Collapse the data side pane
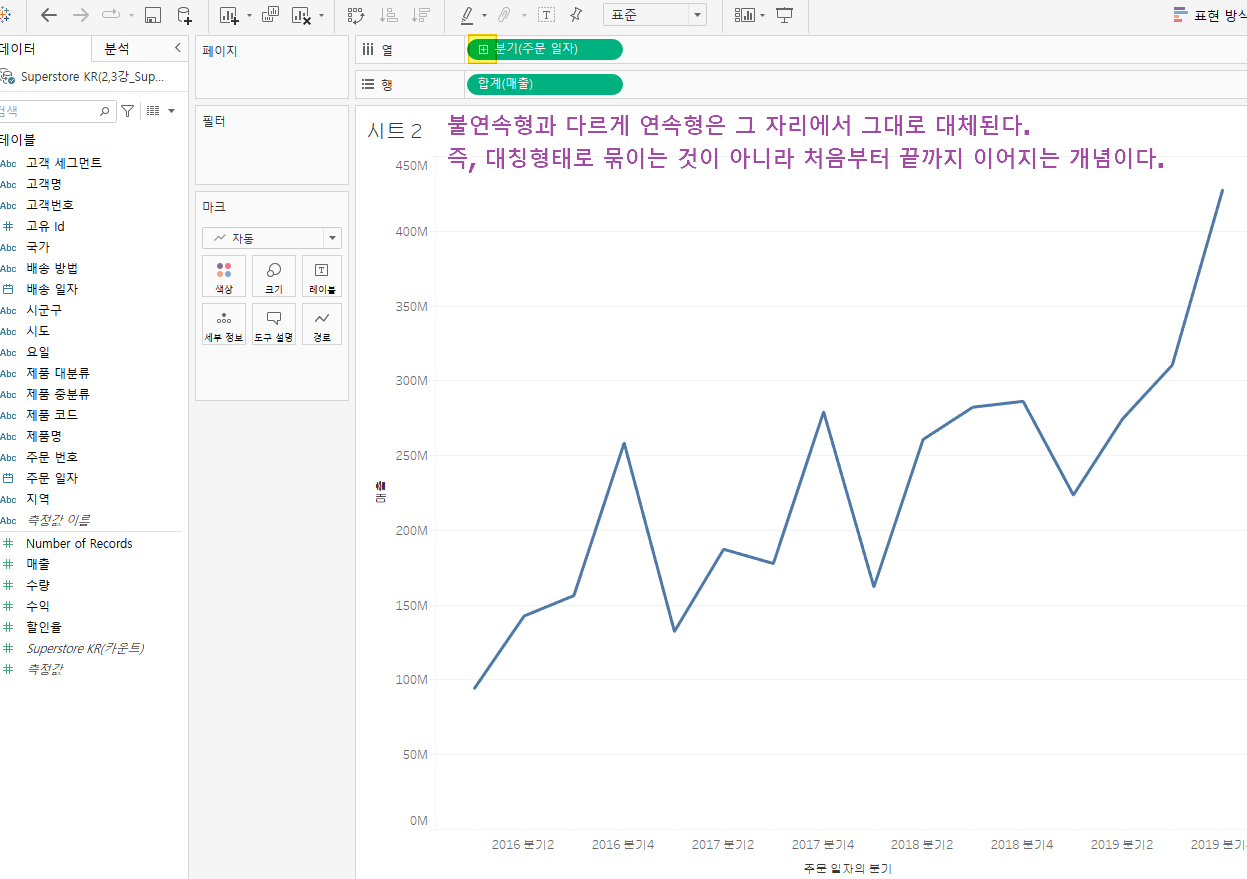 tap(178, 47)
